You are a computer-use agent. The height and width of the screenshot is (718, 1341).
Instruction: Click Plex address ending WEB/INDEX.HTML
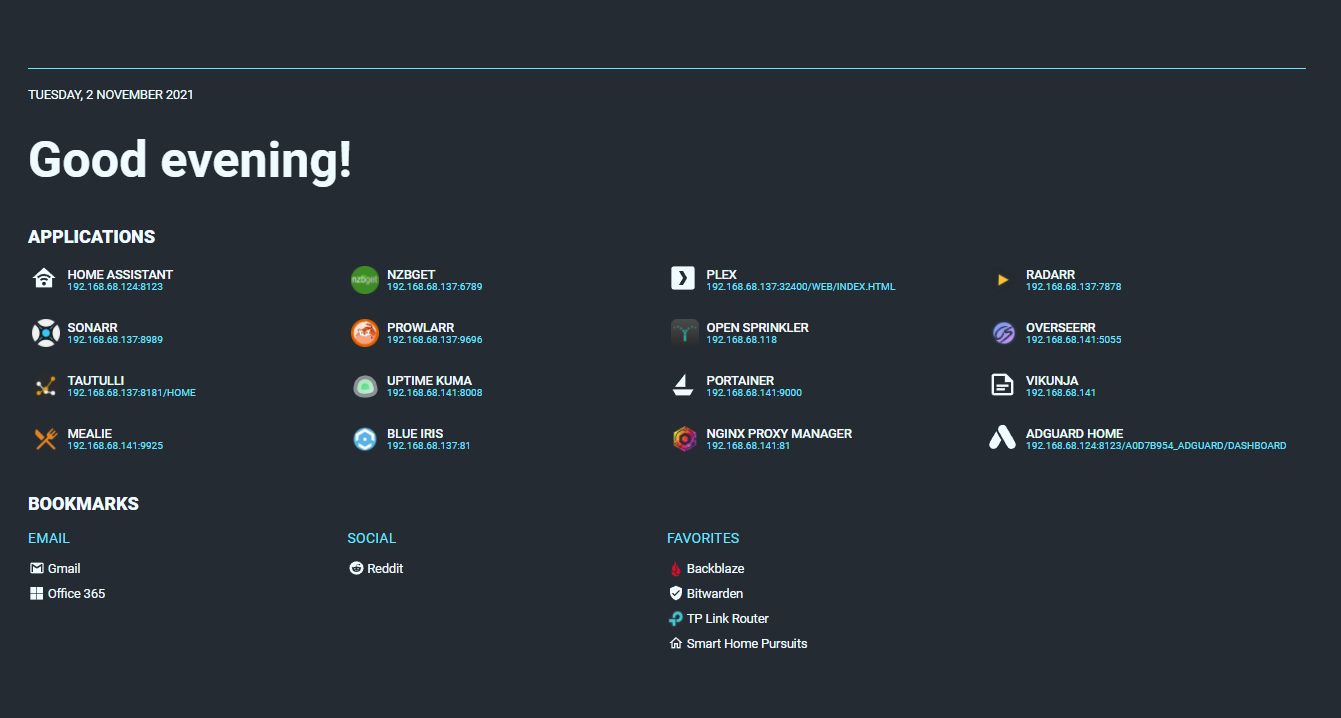[x=801, y=287]
